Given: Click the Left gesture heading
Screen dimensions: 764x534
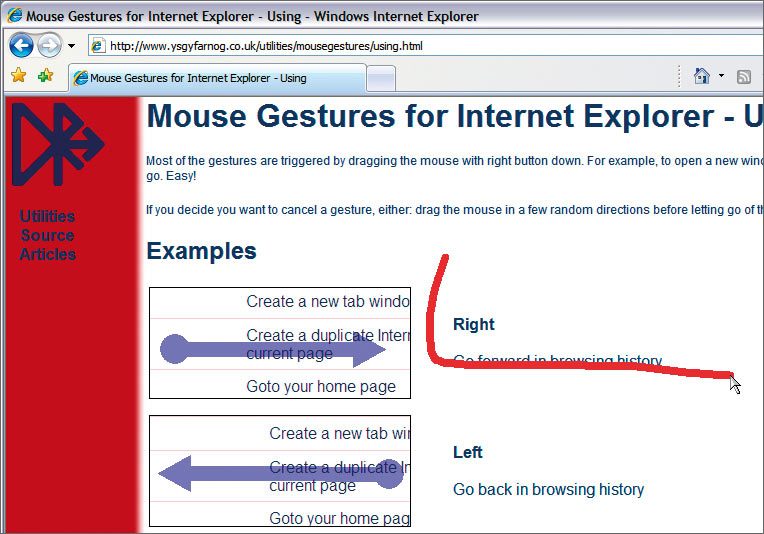Looking at the screenshot, I should point(468,453).
